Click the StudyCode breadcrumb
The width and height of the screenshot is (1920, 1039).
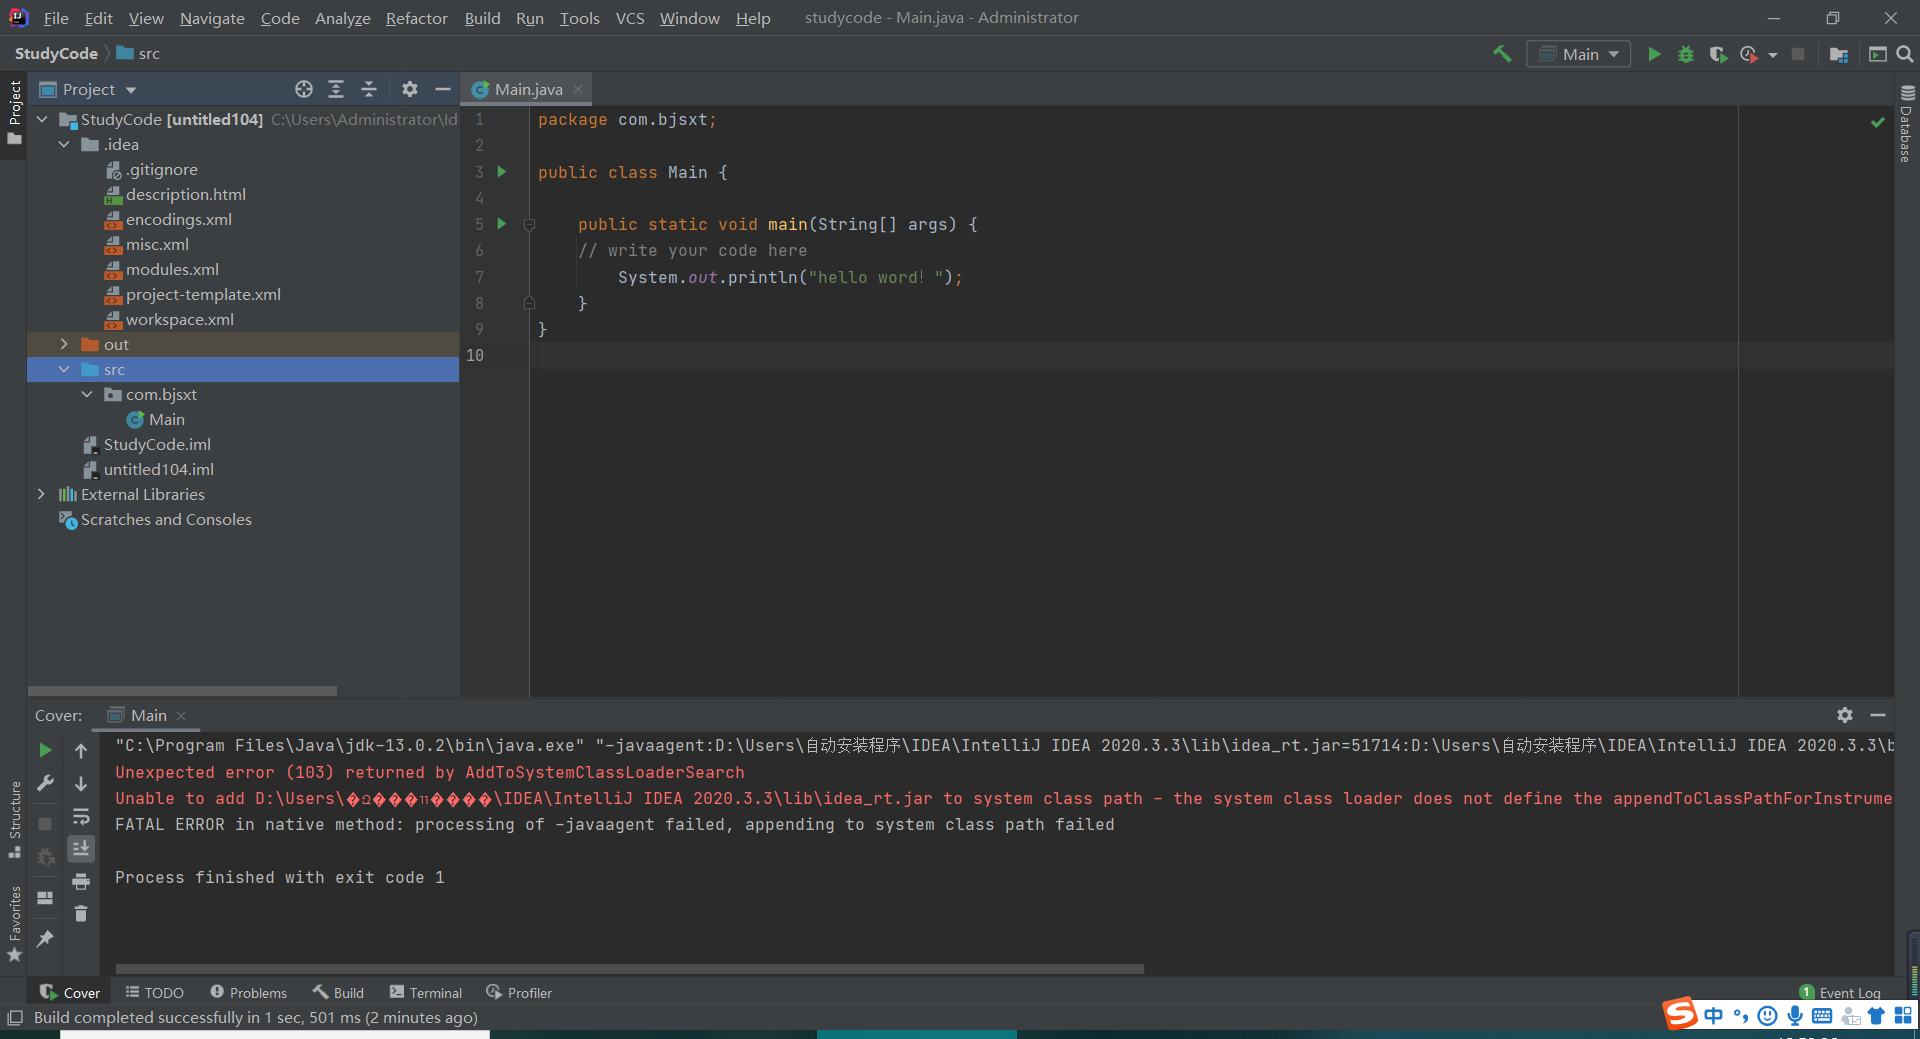[x=56, y=53]
